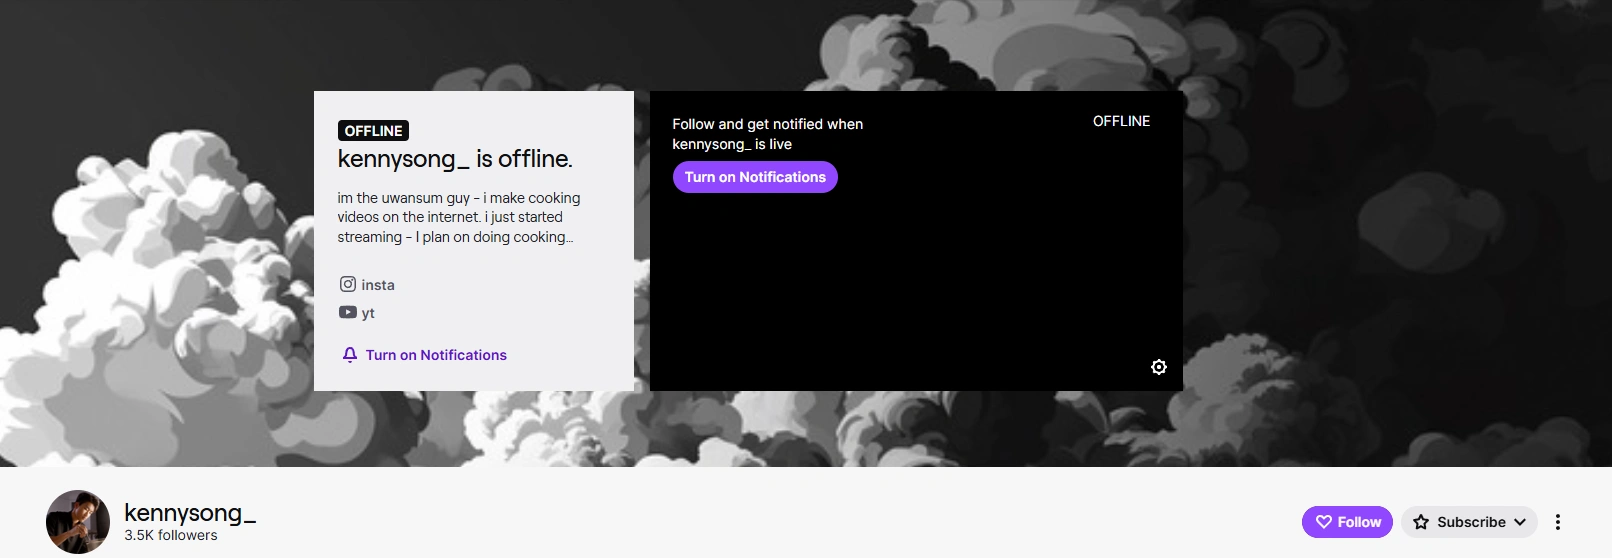Open the insta social link

[x=367, y=284]
